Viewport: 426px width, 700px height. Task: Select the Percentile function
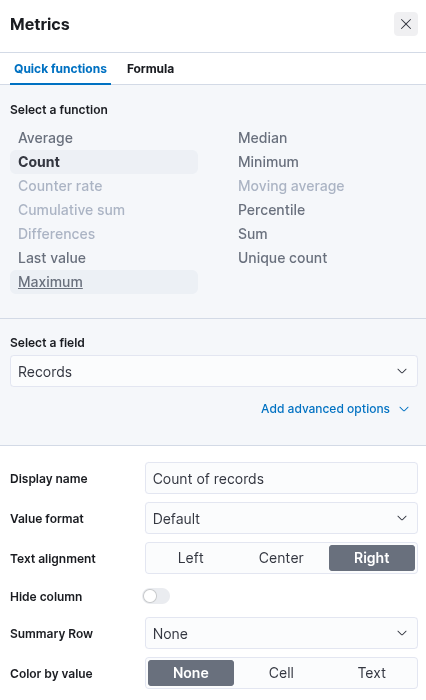click(x=271, y=210)
